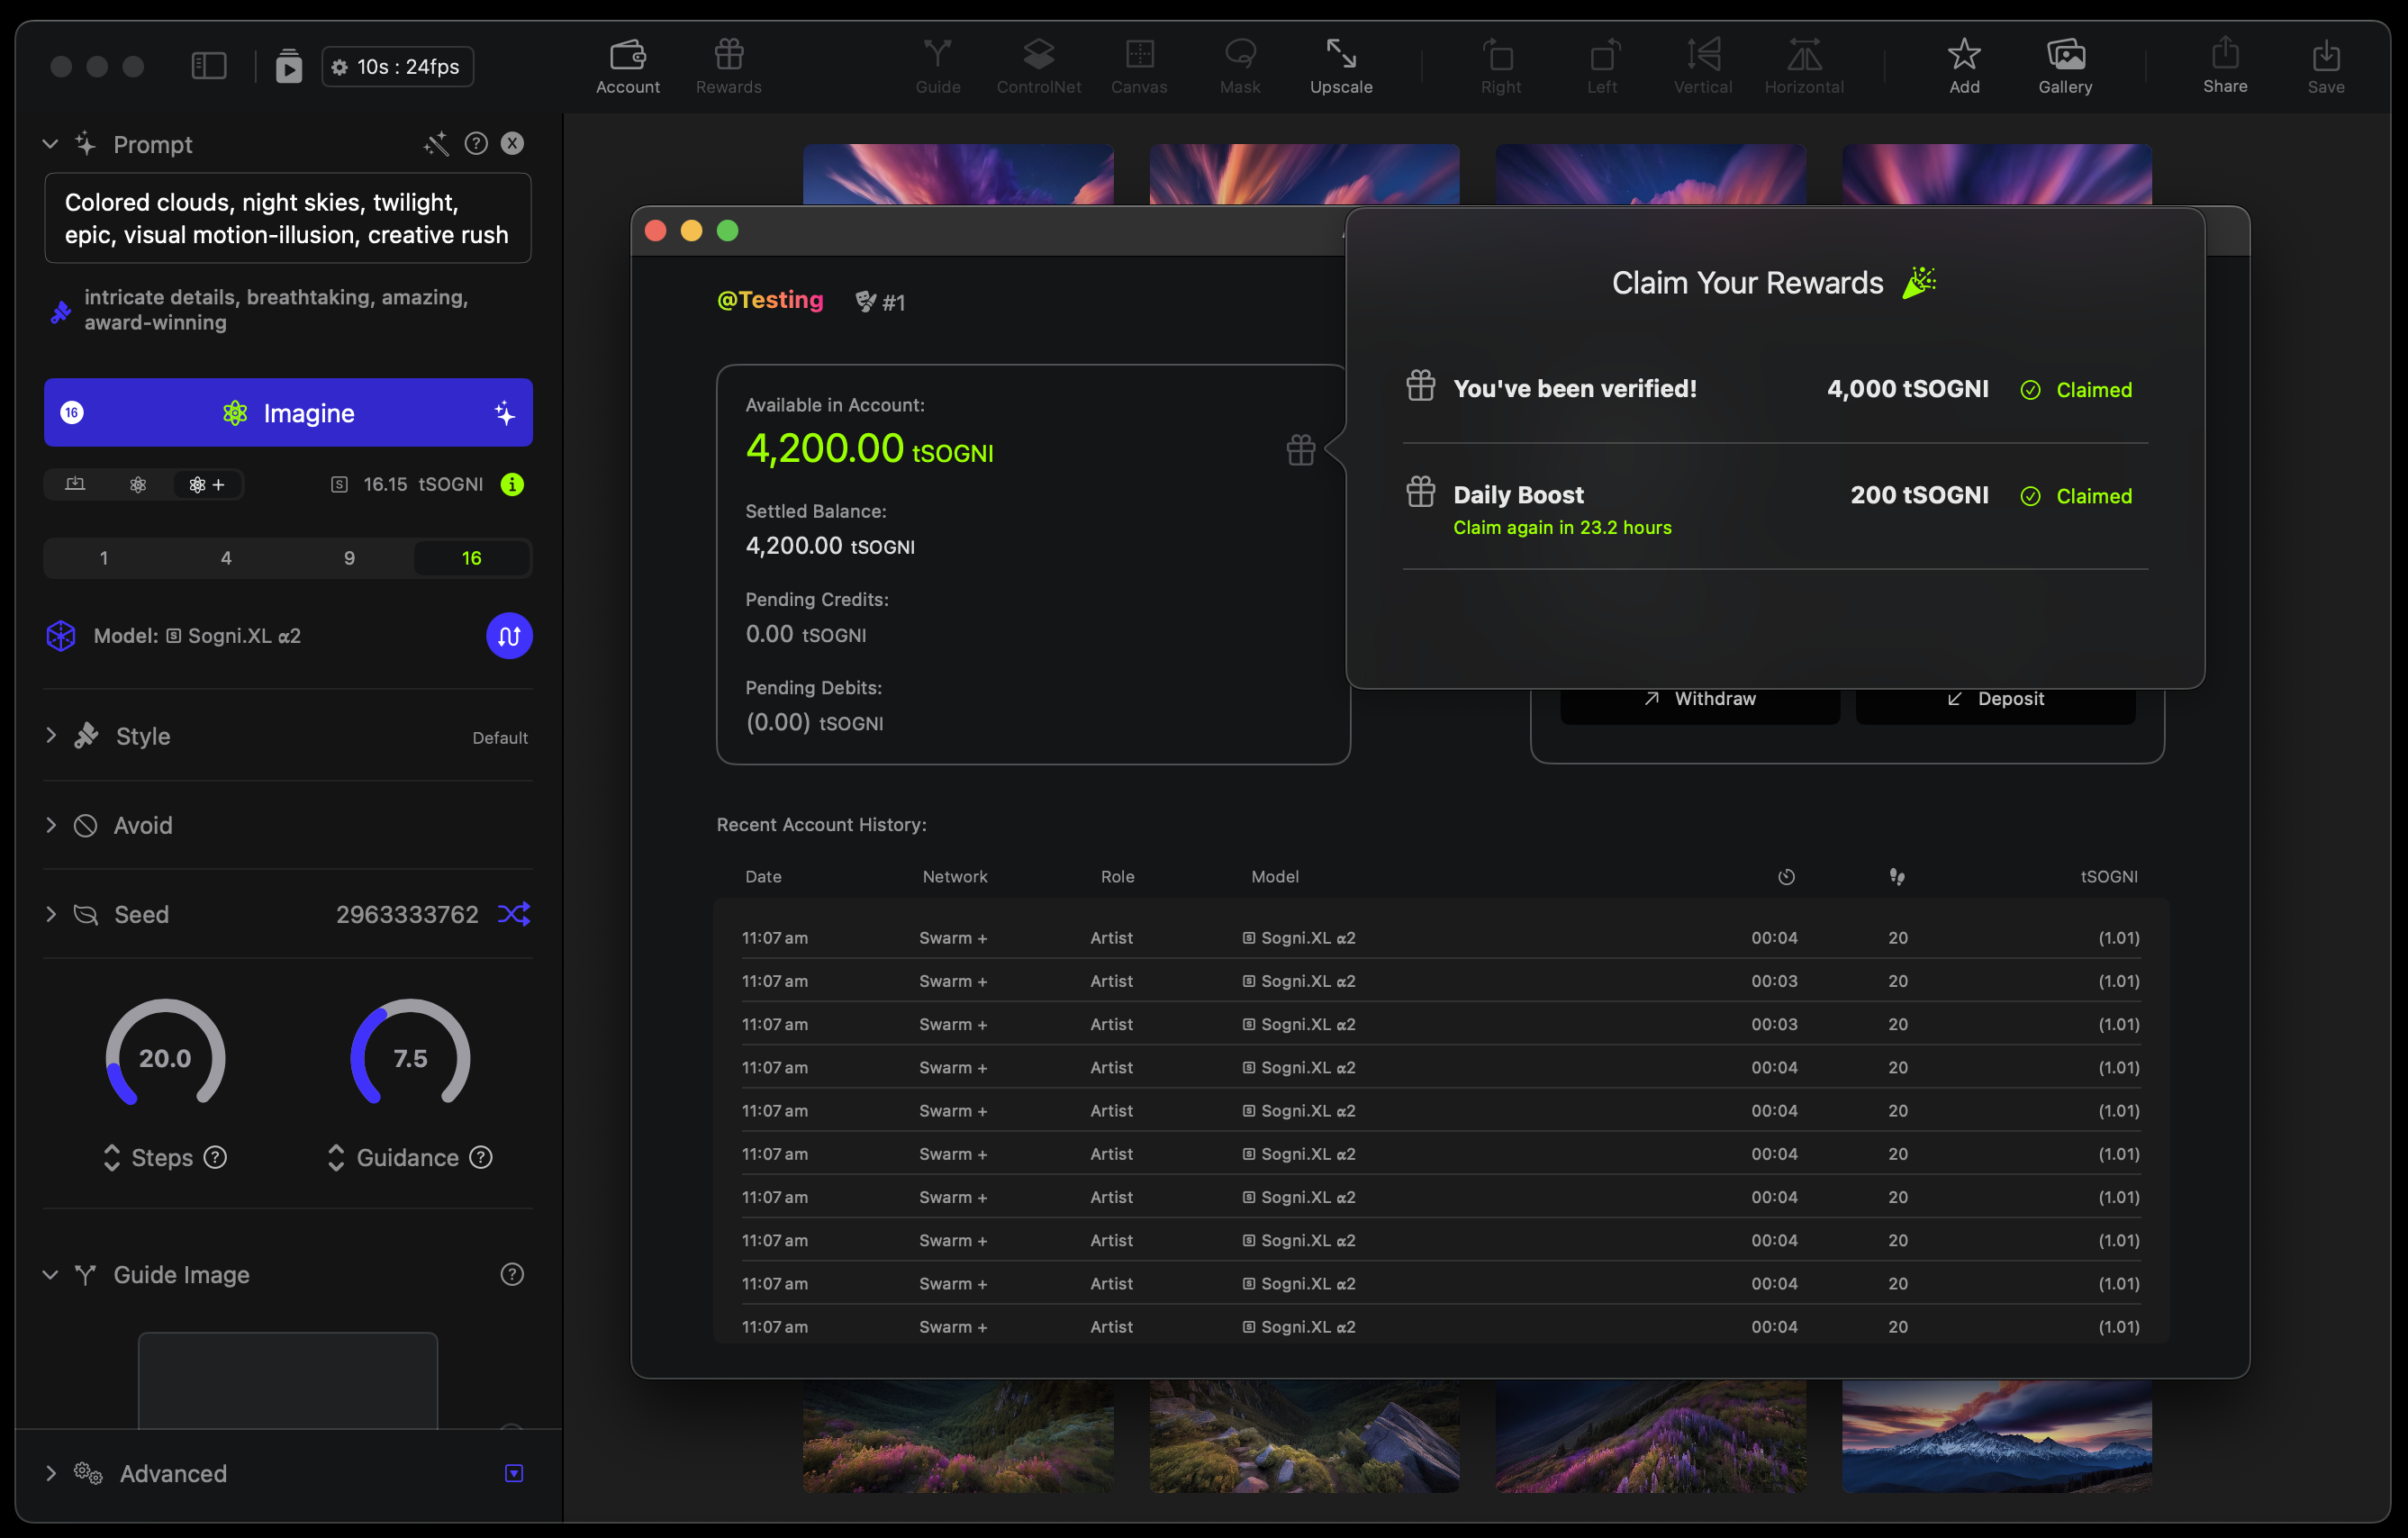Click the gift icon beside available balance
The image size is (2408, 1538).
pos(1300,450)
